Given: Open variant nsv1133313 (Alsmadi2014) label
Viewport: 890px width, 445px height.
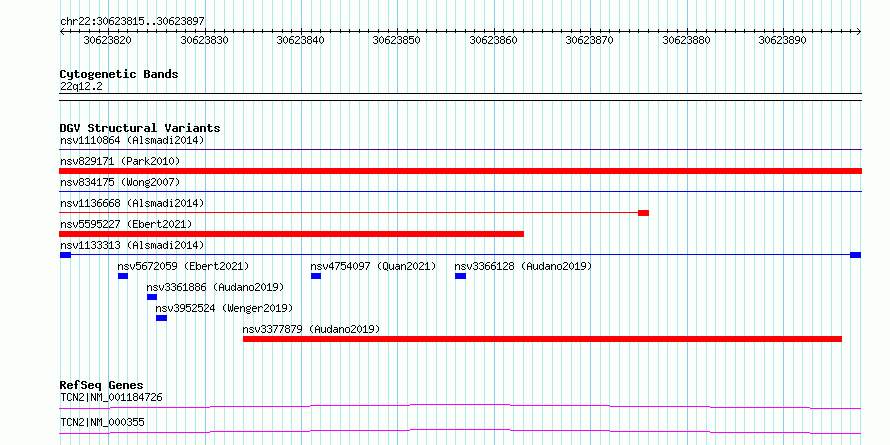Looking at the screenshot, I should [x=132, y=245].
